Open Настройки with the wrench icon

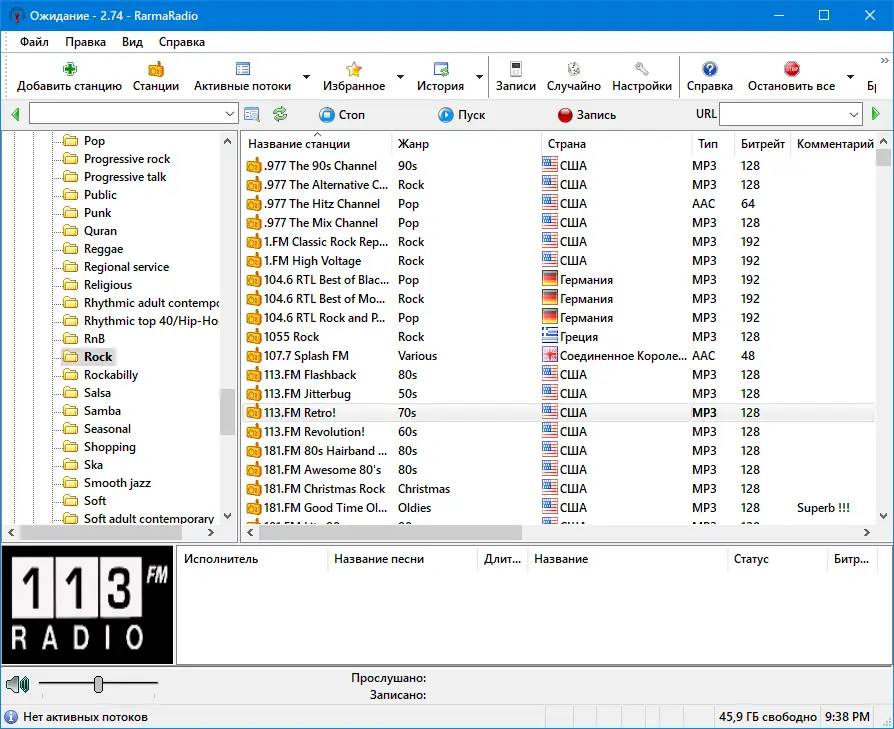coord(642,66)
